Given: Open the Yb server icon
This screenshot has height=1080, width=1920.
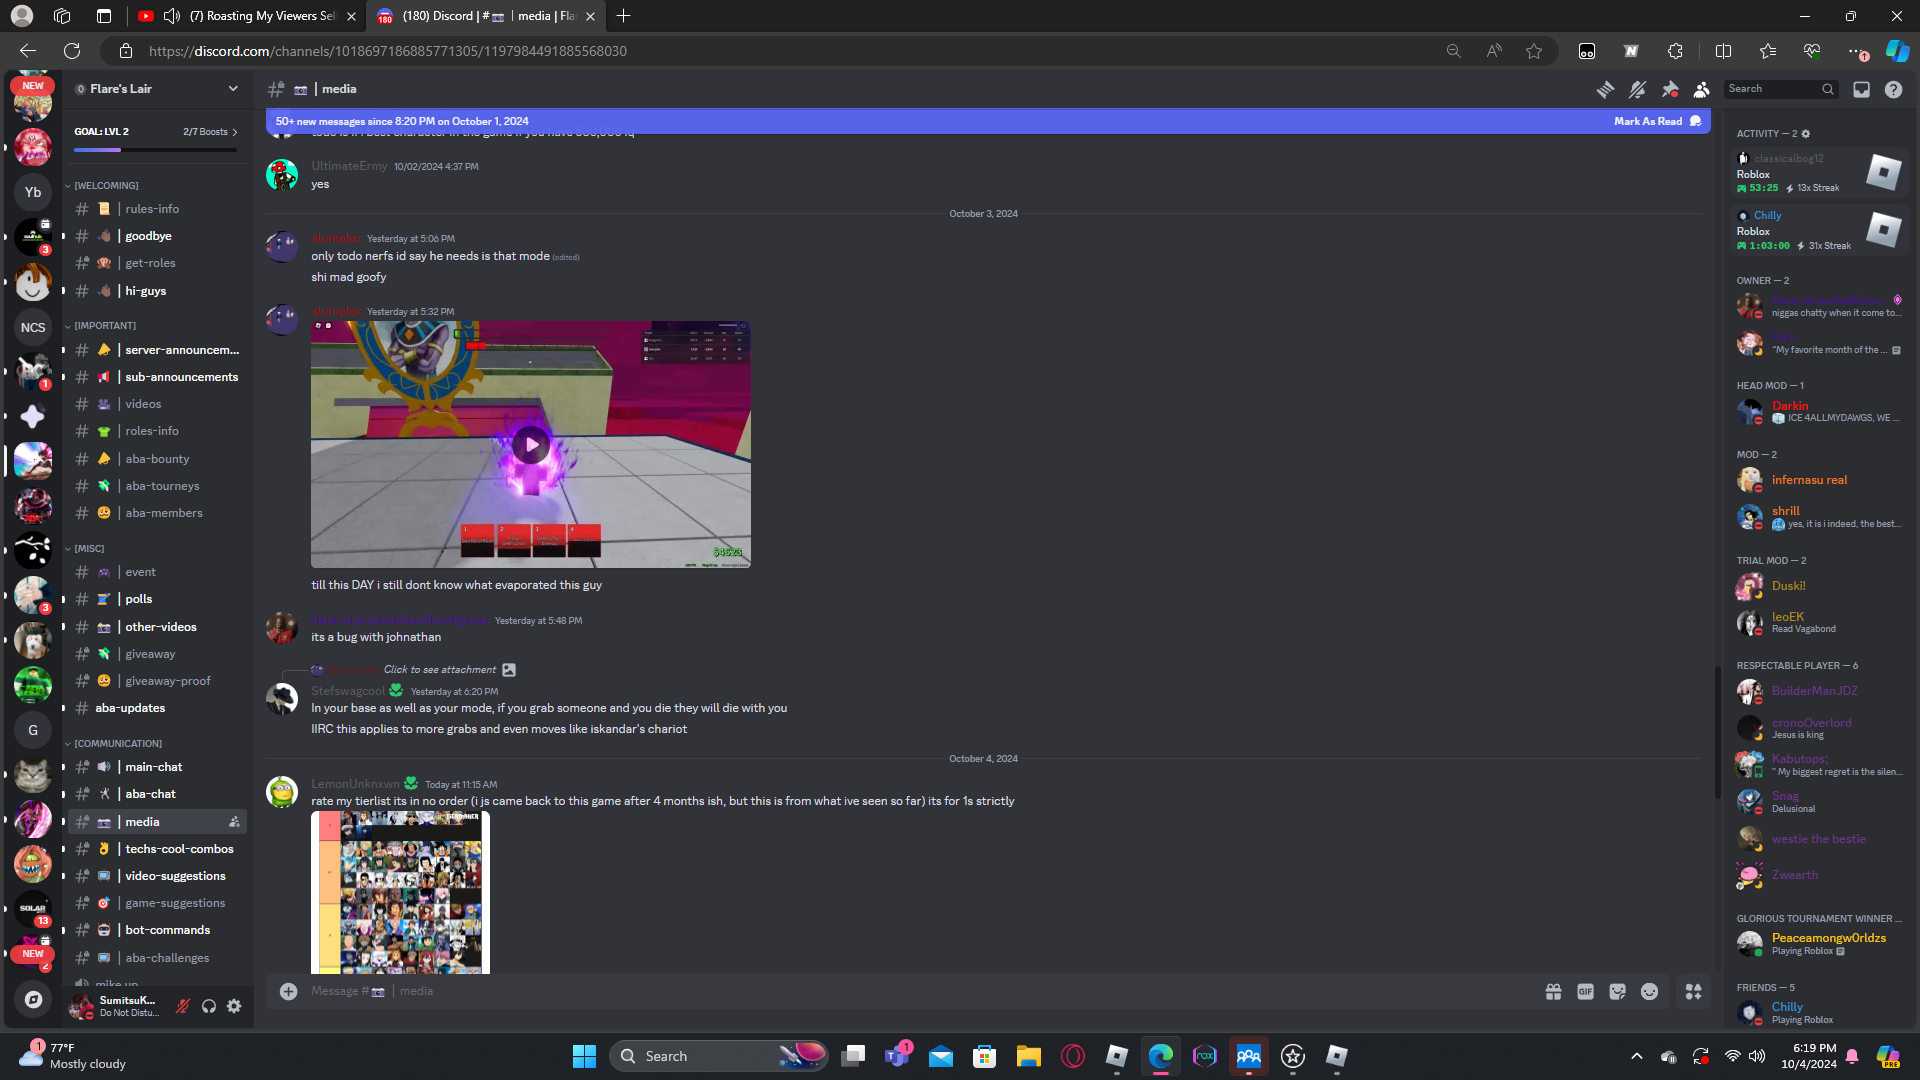Looking at the screenshot, I should 33,192.
